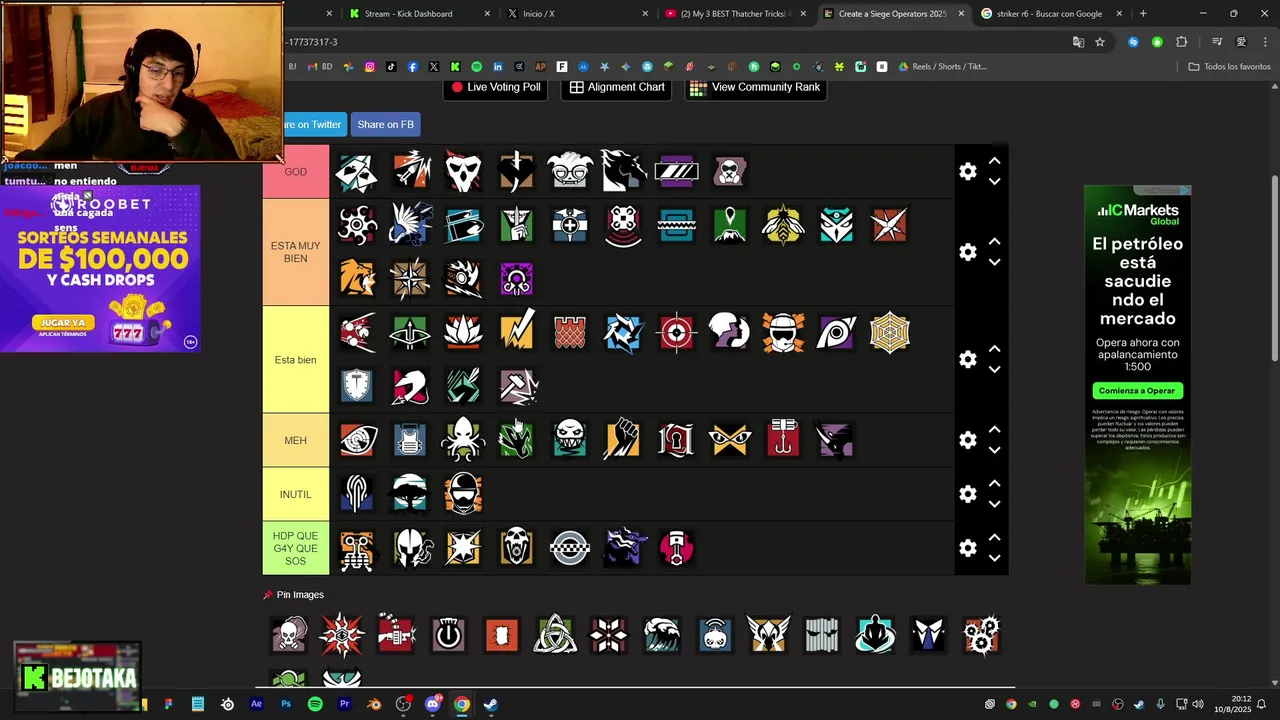Move INUTIL row down with arrow
Viewport: 1280px width, 720px height.
(994, 504)
